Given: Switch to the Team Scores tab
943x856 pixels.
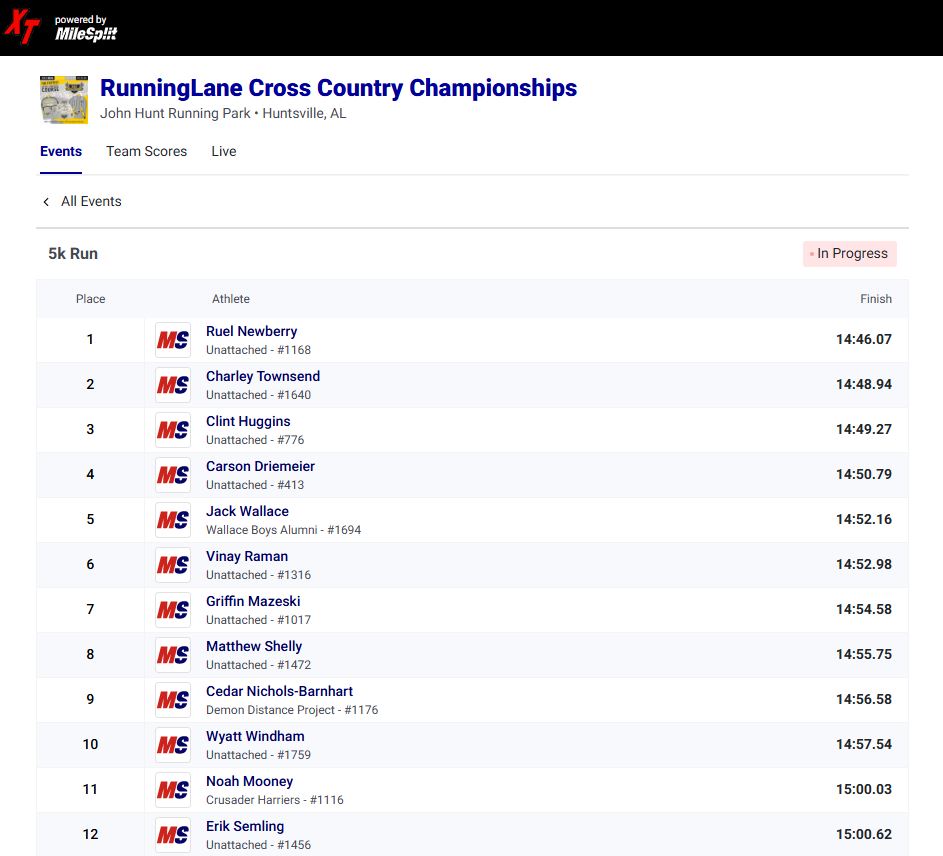Looking at the screenshot, I should click(x=147, y=152).
